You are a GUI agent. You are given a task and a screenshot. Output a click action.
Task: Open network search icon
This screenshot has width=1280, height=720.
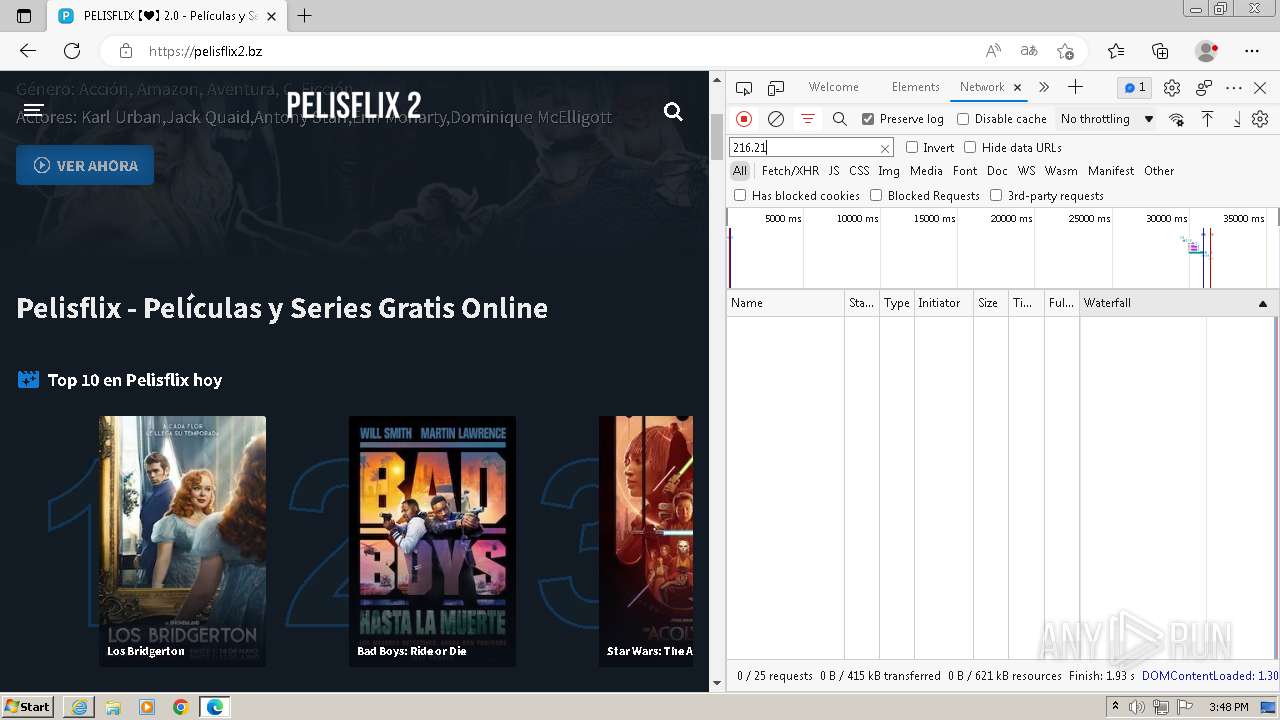click(x=840, y=119)
